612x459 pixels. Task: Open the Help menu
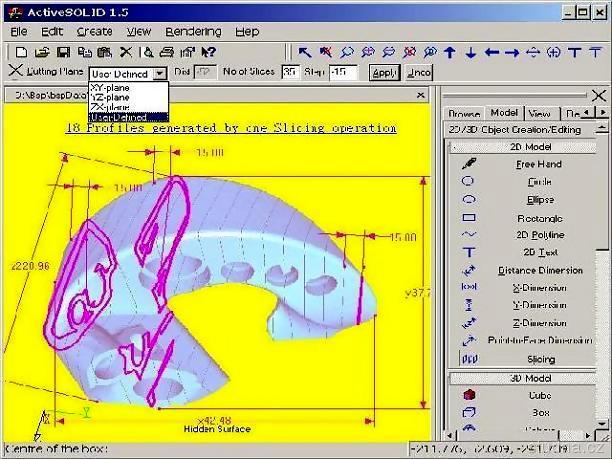(247, 32)
